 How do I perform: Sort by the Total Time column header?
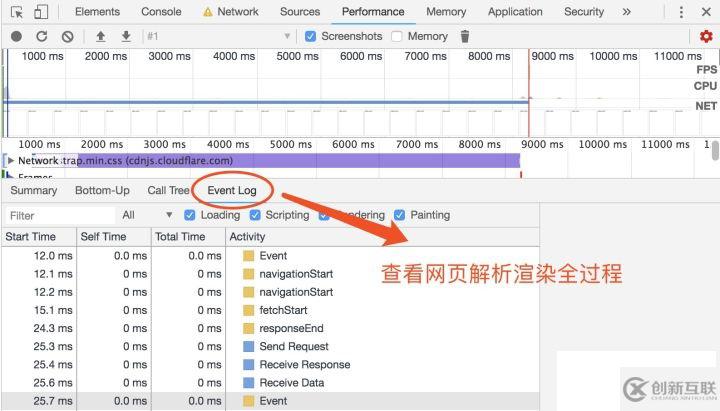pos(188,237)
